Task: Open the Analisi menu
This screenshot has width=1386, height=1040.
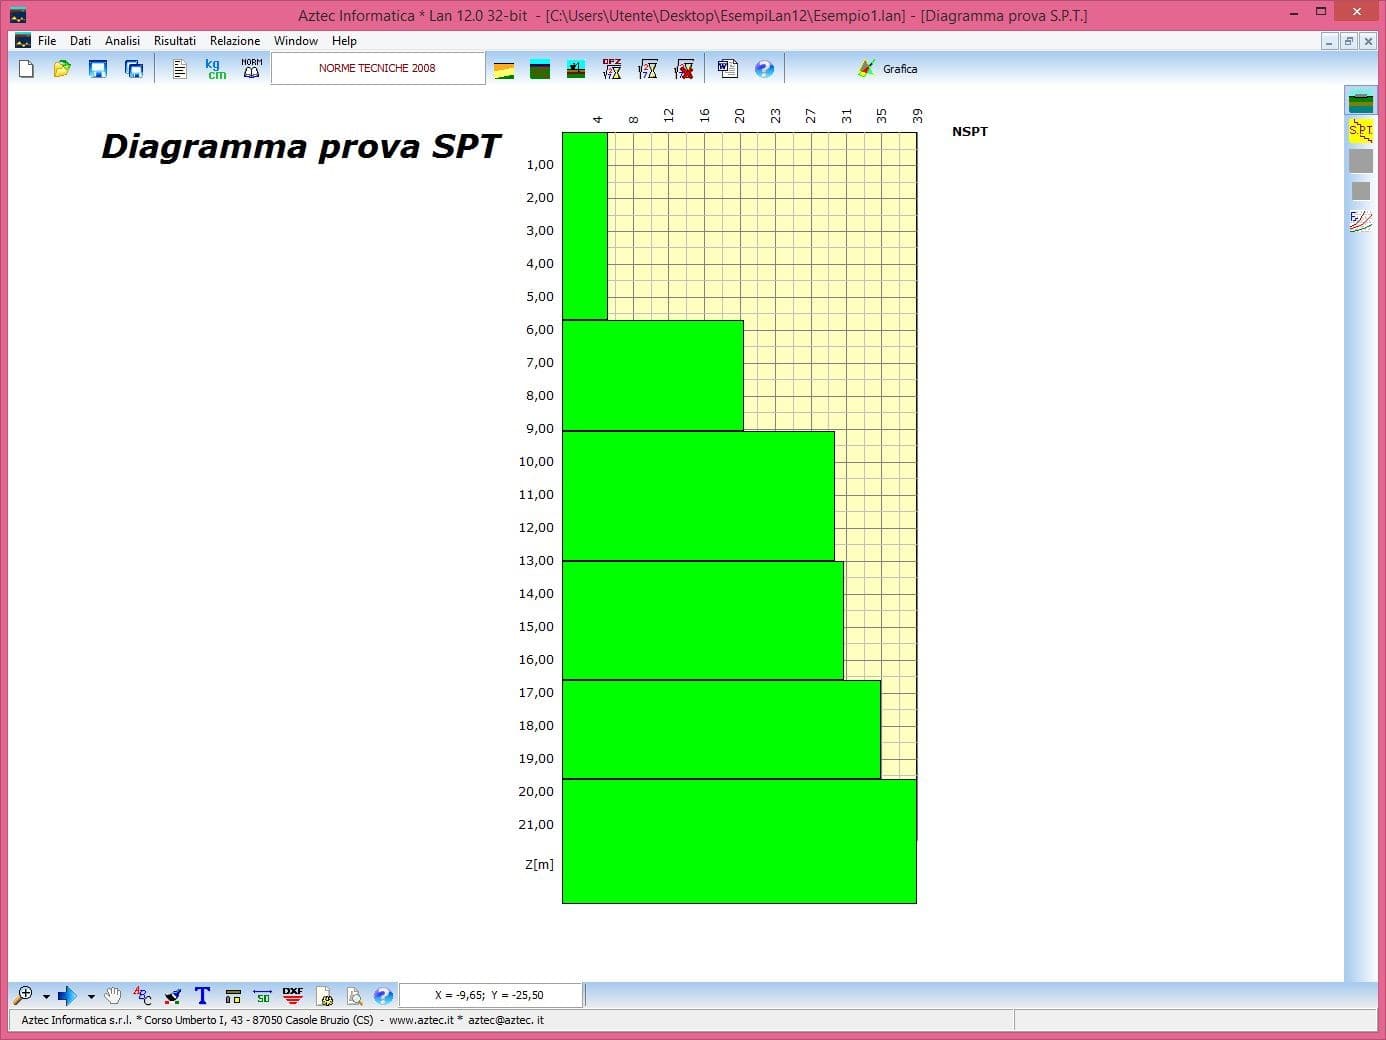Action: (122, 41)
